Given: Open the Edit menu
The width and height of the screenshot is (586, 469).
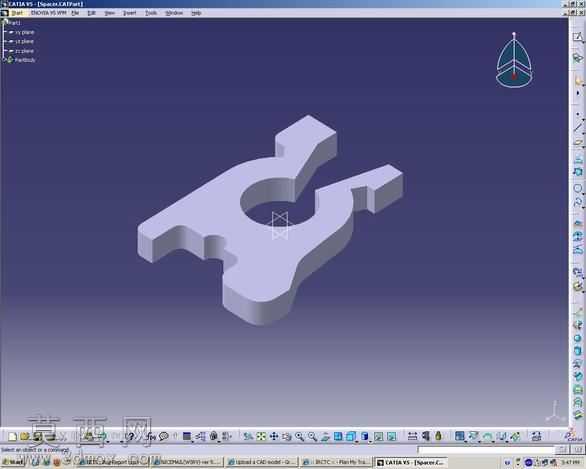Looking at the screenshot, I should click(91, 13).
